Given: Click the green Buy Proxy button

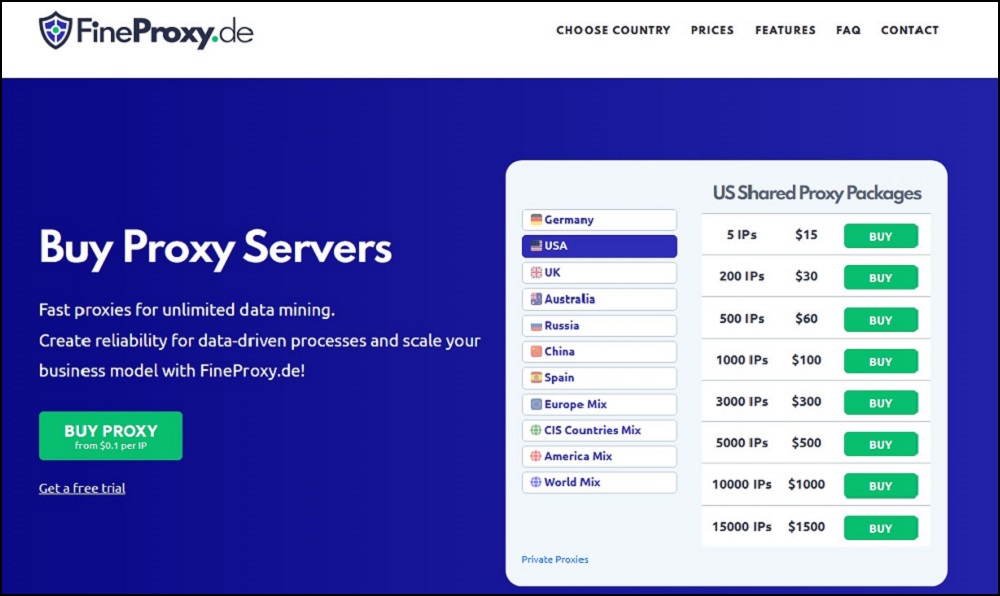Looking at the screenshot, I should coord(110,436).
